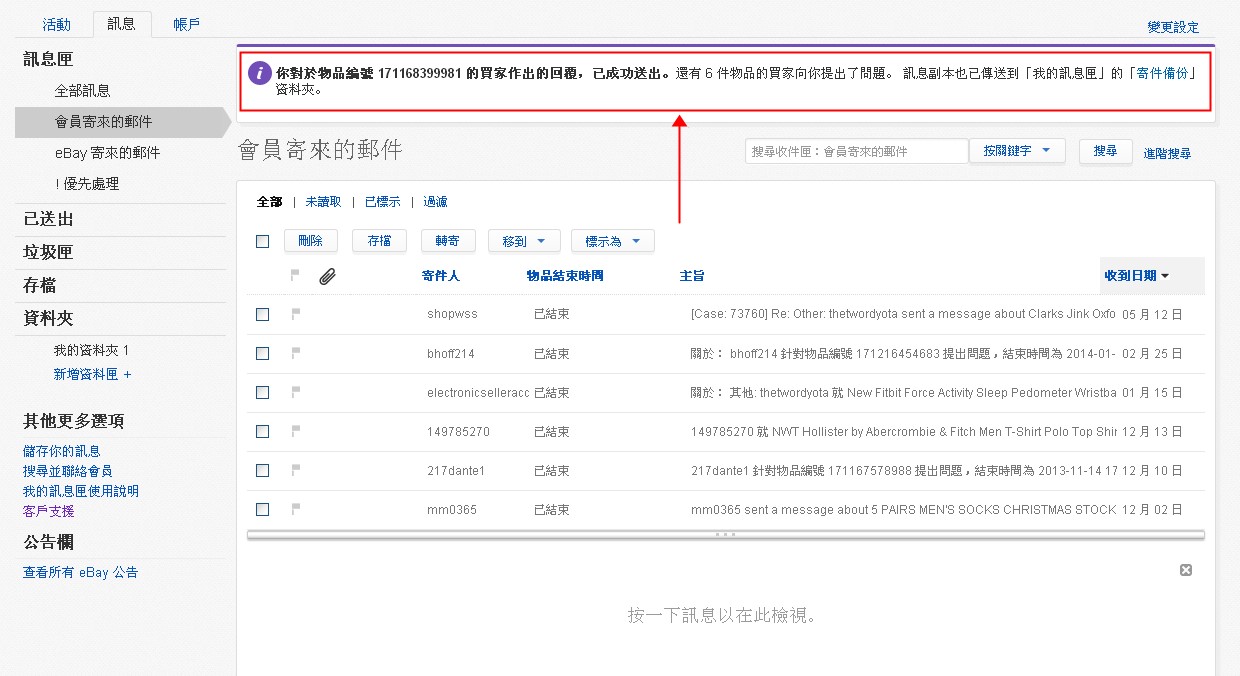Open the 移到 dropdown
The width and height of the screenshot is (1240, 676).
[x=523, y=240]
